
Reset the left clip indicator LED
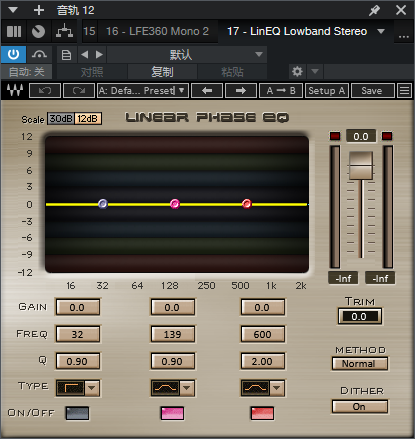coord(335,136)
